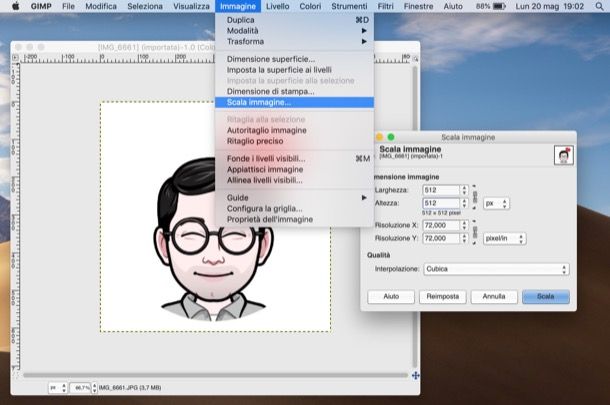Open the Finestre menu

(x=419, y=6)
